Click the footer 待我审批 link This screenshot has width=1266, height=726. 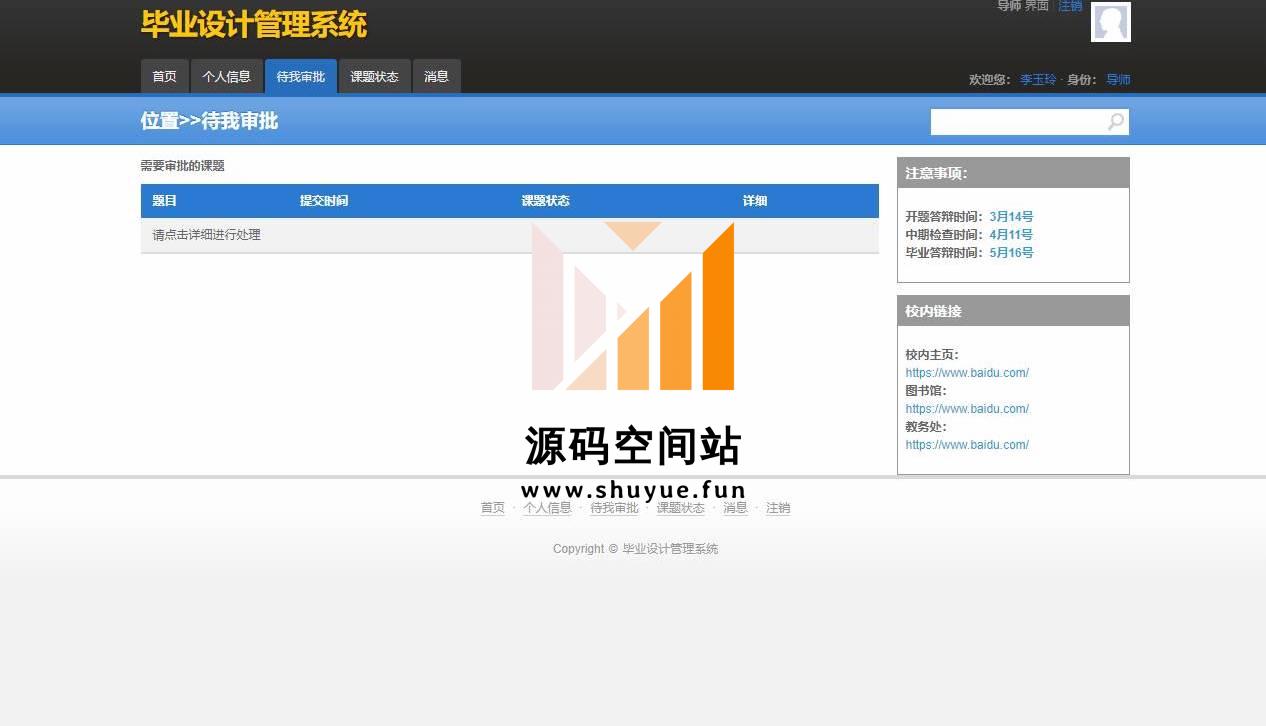[614, 508]
